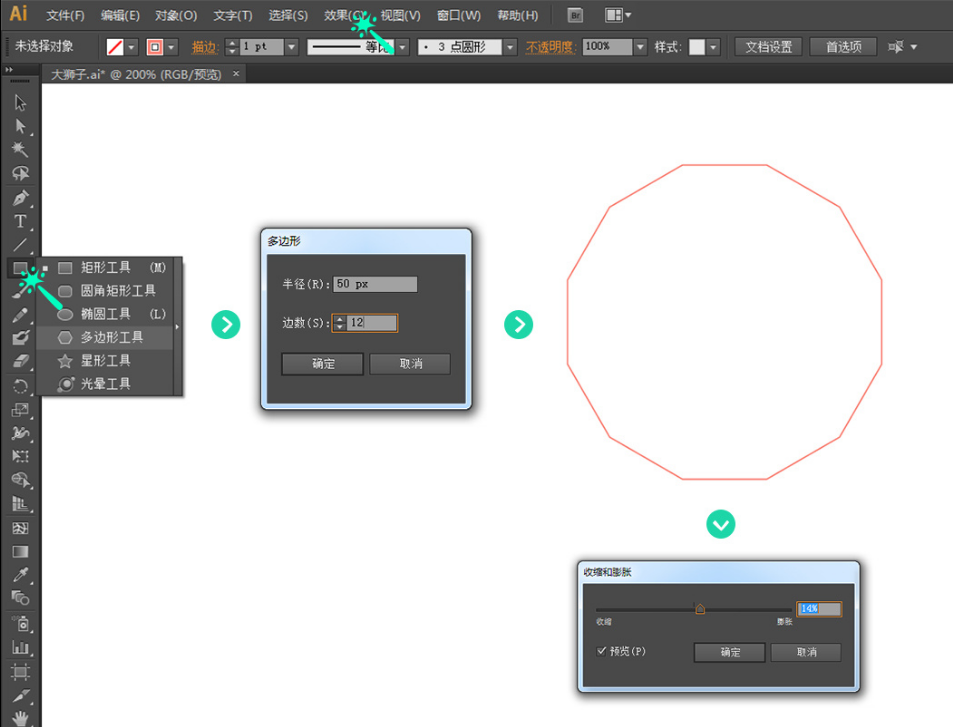Select the Magic Wand tool
This screenshot has width=953, height=727.
click(x=20, y=150)
